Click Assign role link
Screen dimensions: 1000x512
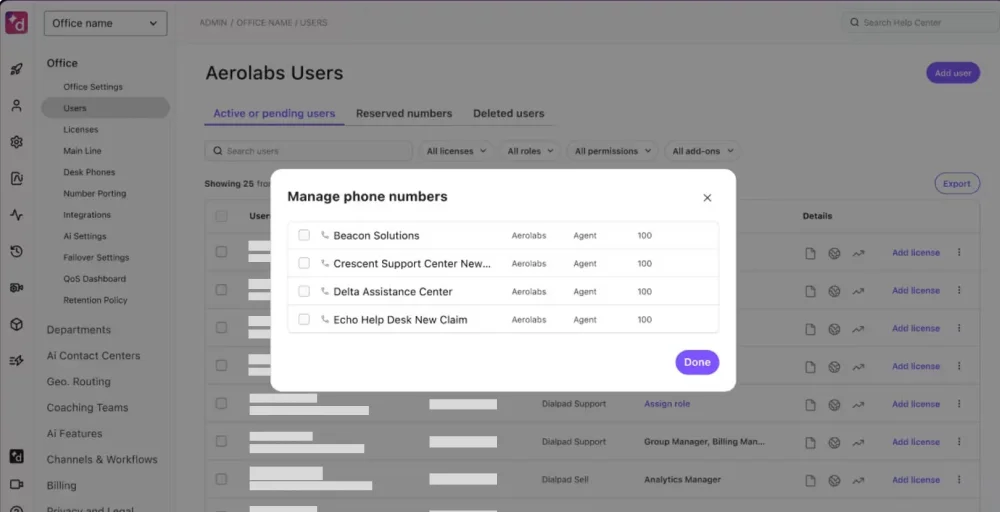click(x=666, y=404)
